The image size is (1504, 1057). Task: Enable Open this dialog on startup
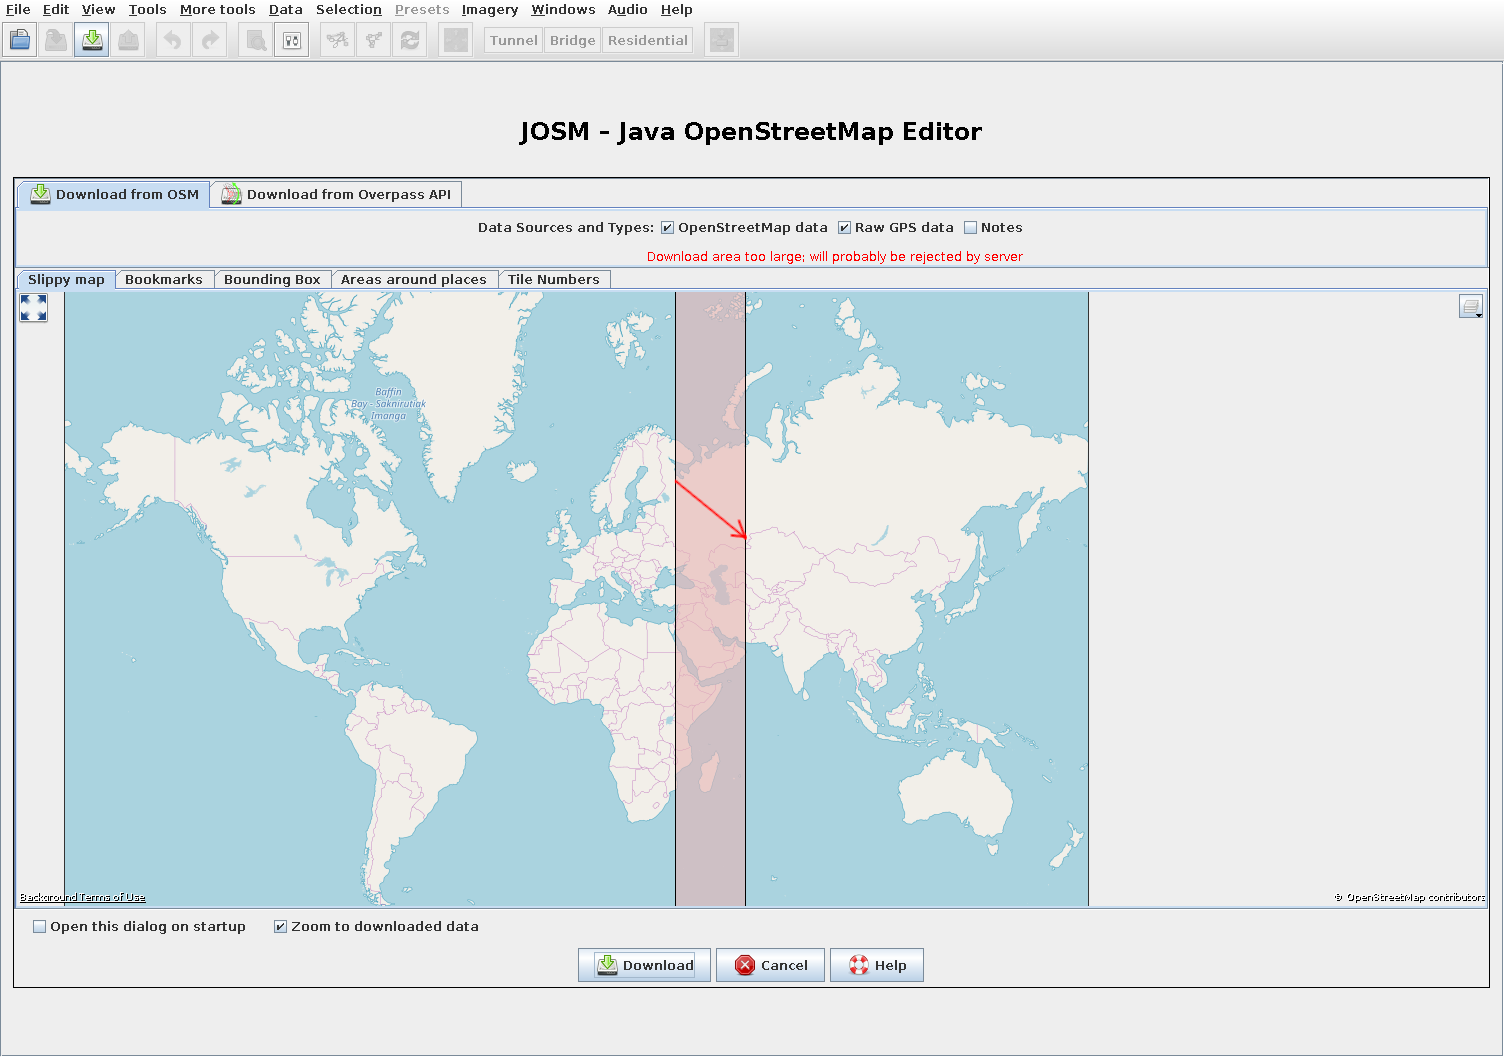point(40,927)
